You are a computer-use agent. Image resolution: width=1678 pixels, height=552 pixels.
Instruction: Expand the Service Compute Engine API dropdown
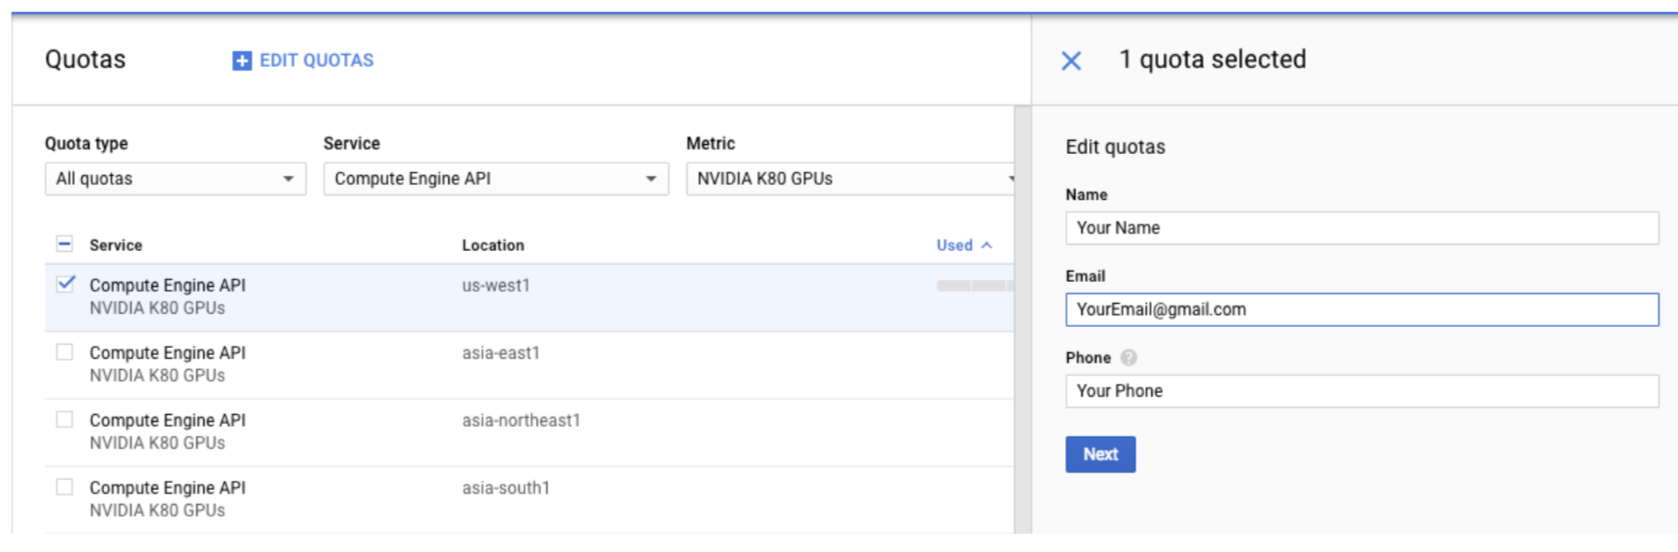[495, 179]
